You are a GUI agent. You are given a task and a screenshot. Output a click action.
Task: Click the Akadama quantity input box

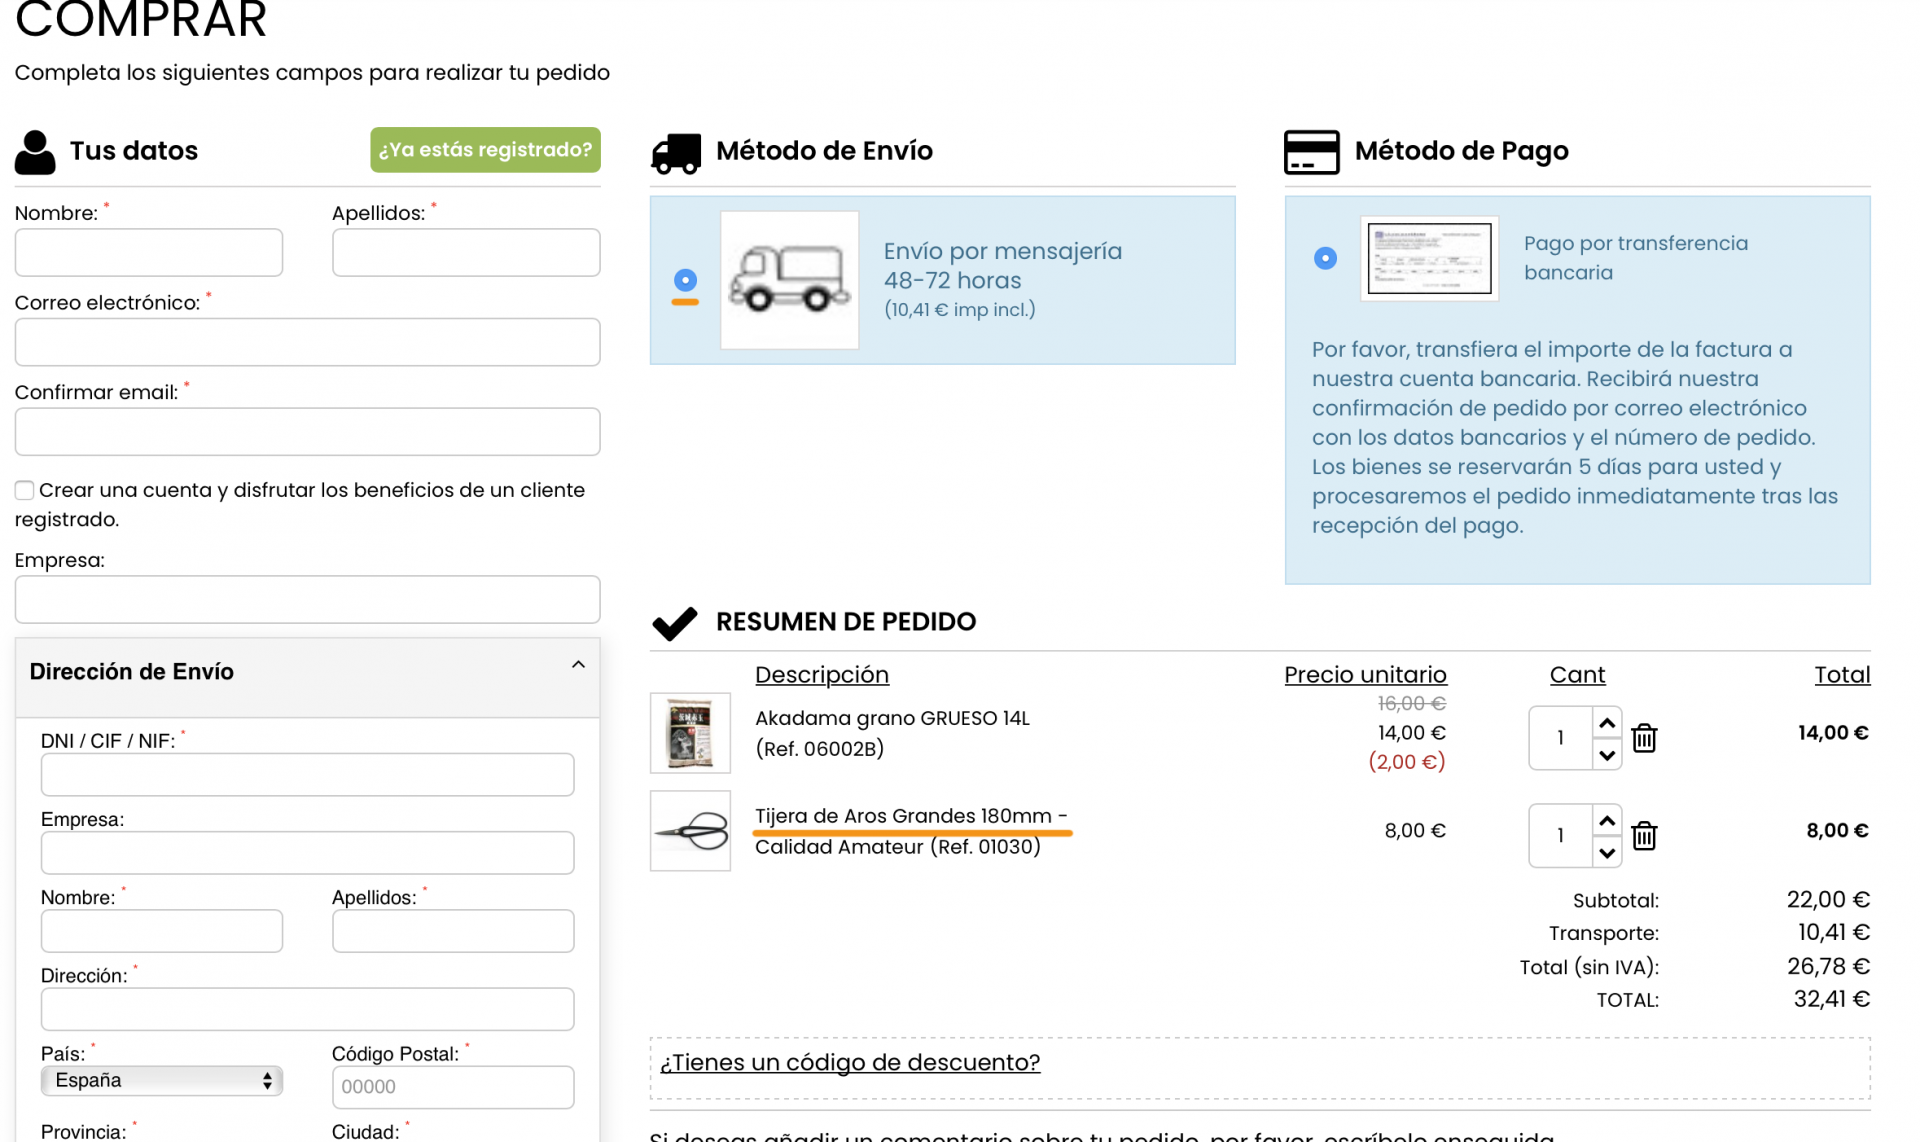(1560, 738)
